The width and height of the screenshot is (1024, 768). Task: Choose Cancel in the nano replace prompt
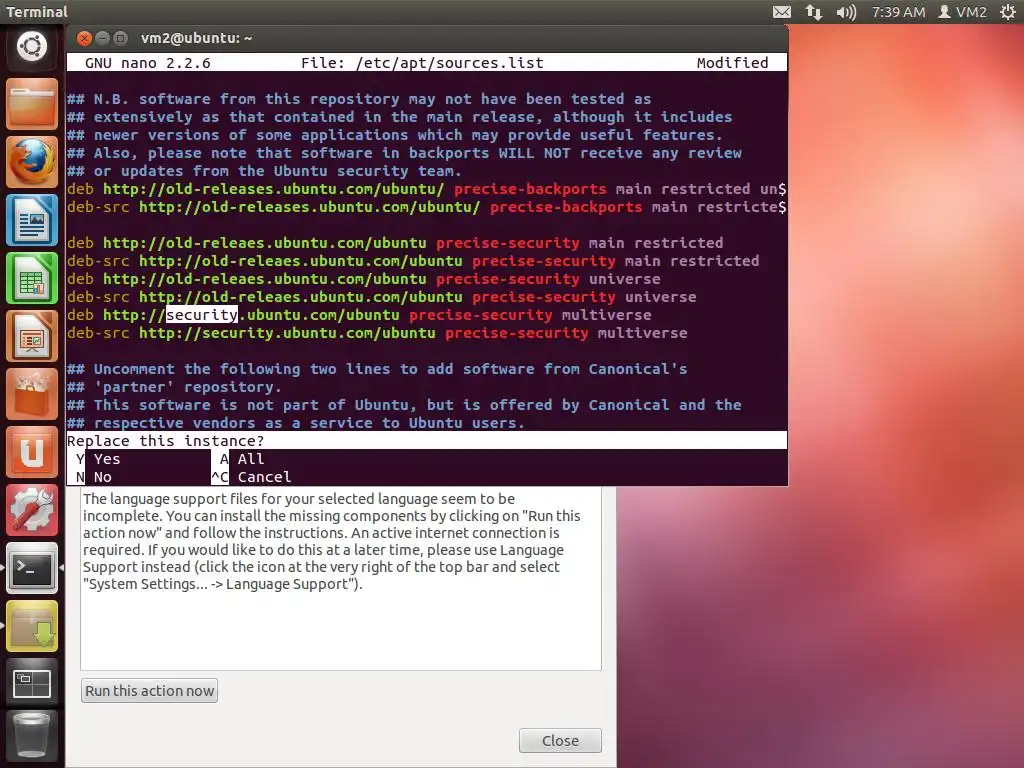tap(251, 477)
